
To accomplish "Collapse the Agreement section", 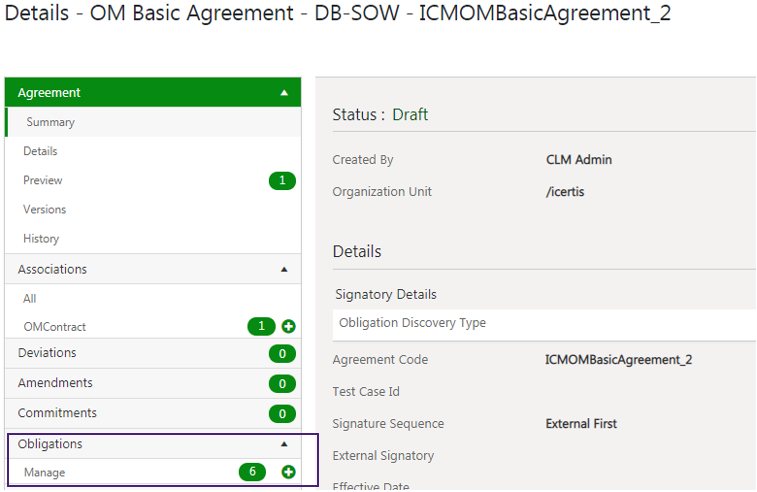I will tap(284, 93).
